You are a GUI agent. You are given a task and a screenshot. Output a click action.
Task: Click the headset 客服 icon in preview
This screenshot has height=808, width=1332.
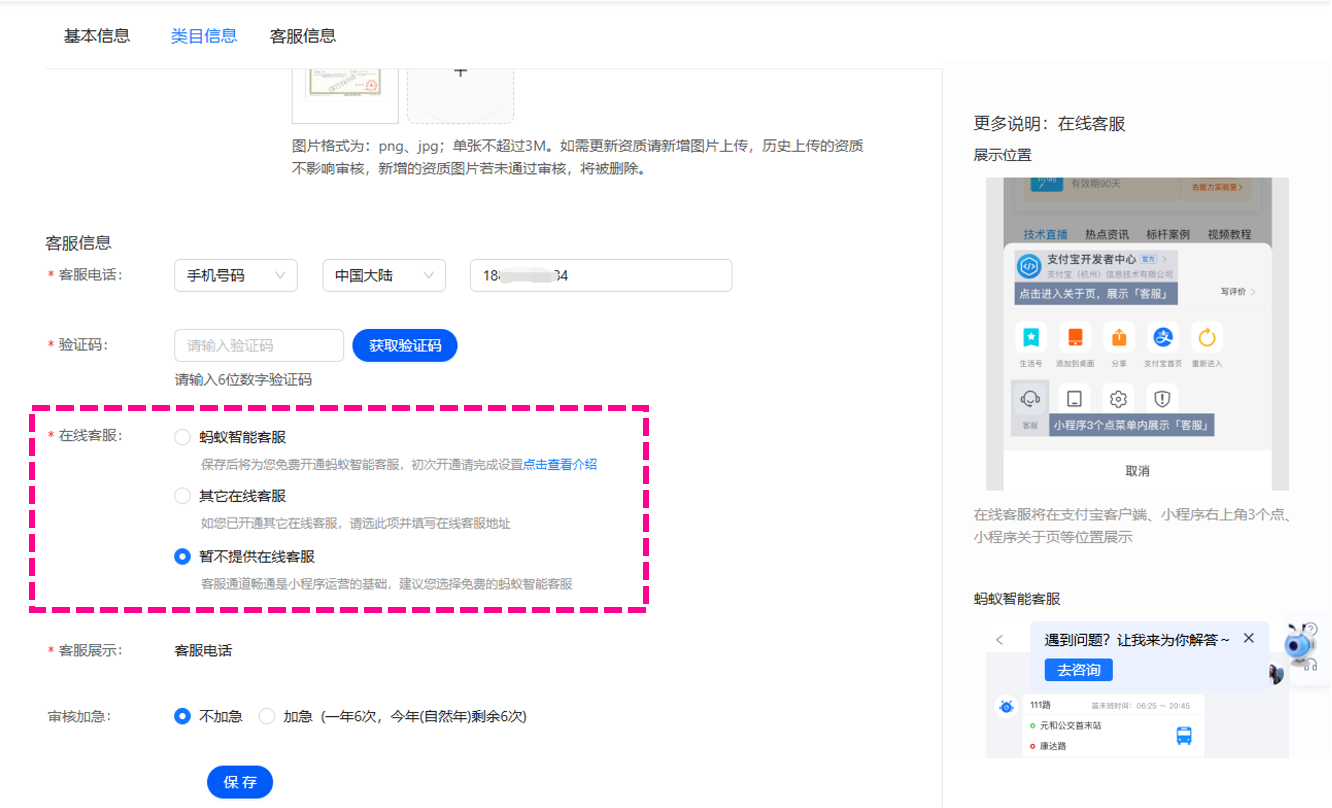point(1030,398)
